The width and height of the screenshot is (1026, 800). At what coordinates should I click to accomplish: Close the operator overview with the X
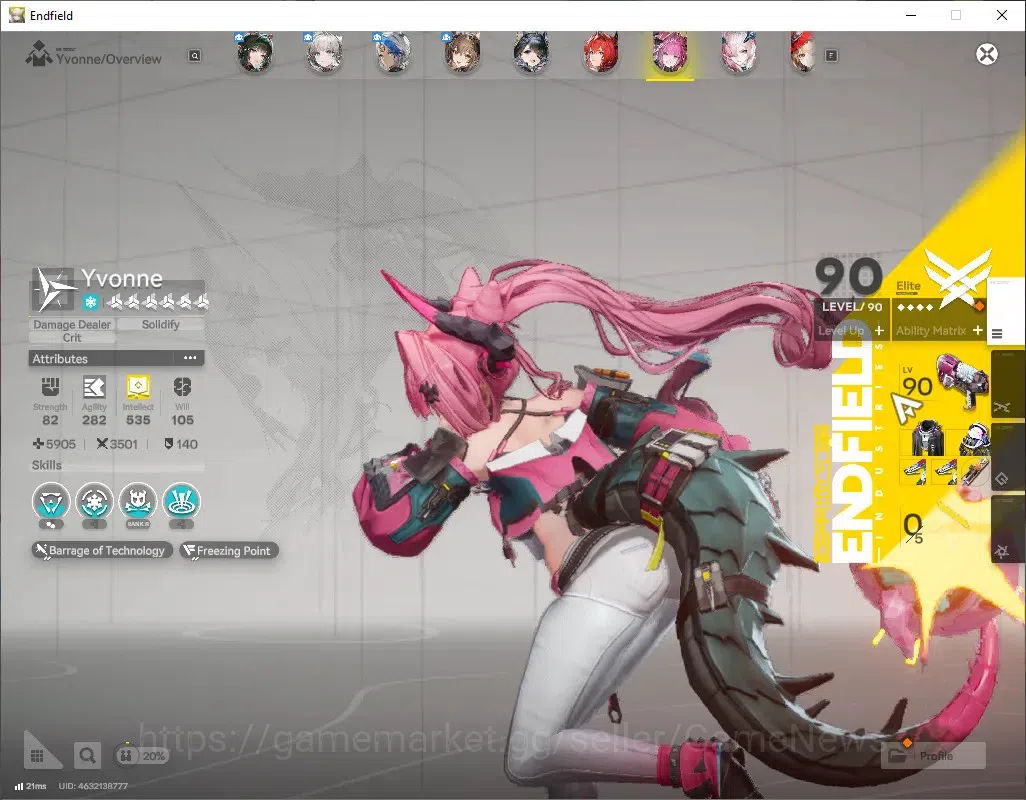987,54
